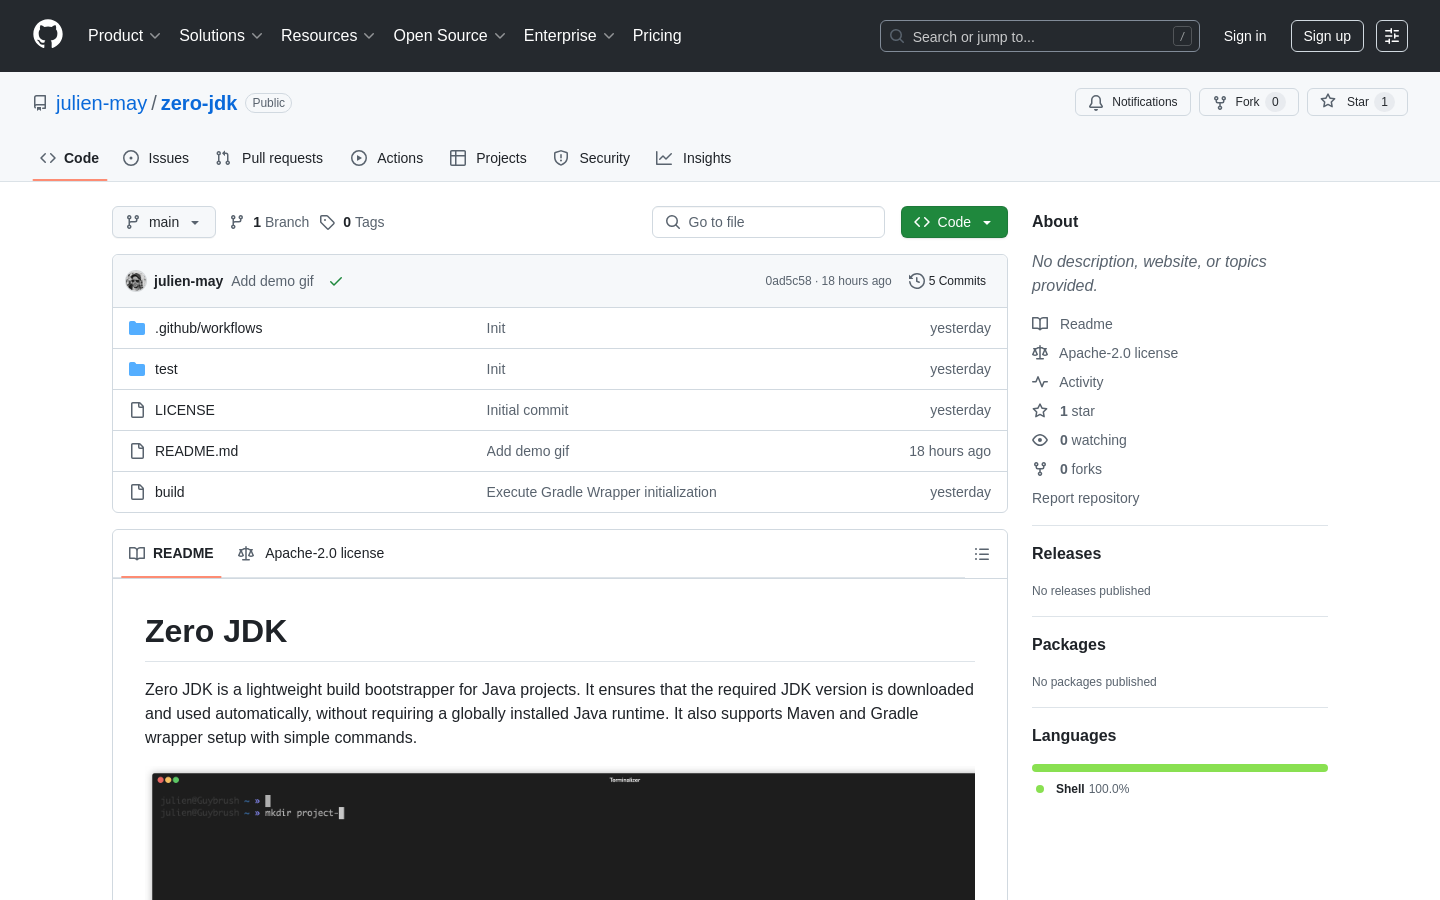This screenshot has width=1440, height=900.
Task: Open the zero-jdk repository link
Action: tap(199, 103)
